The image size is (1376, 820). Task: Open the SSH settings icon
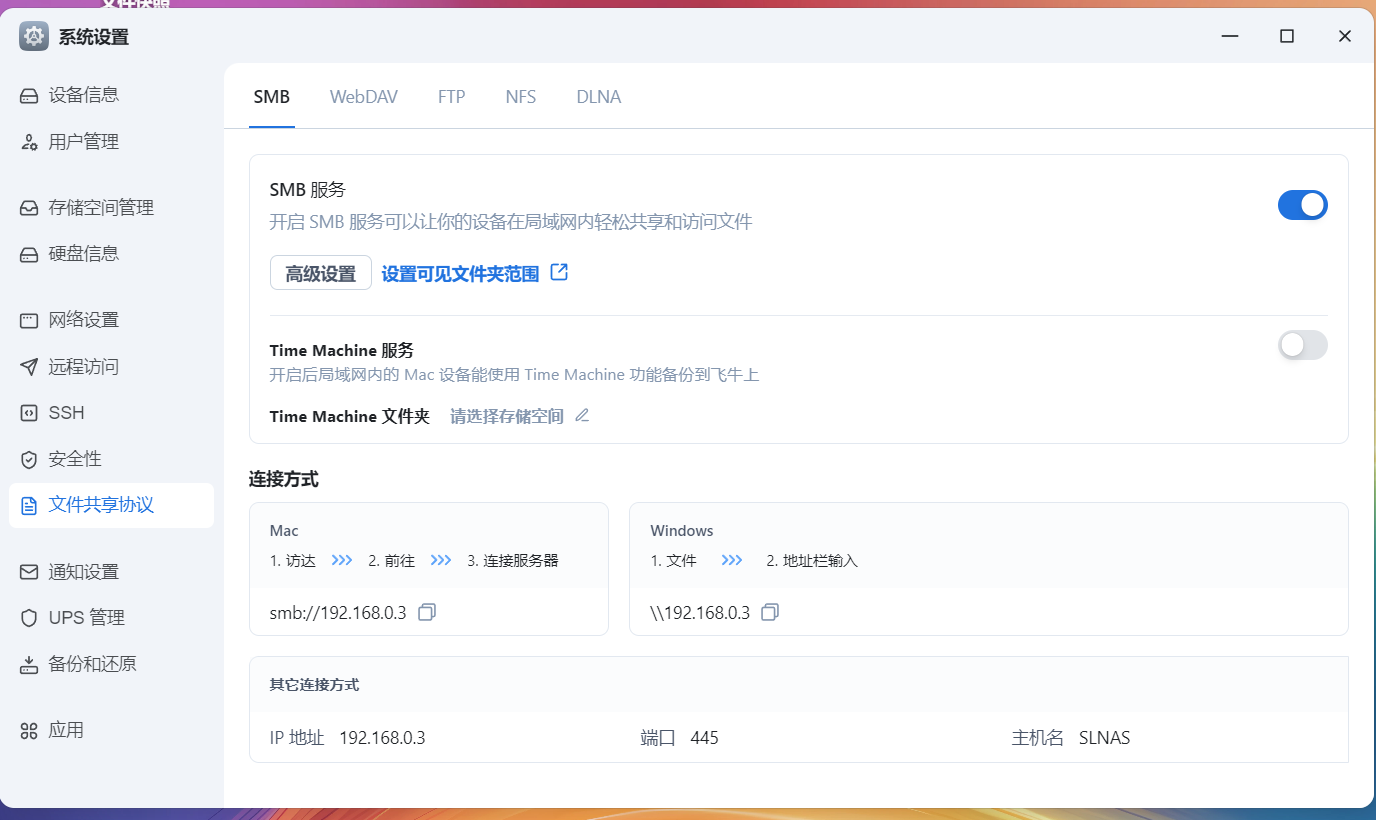tap(29, 413)
